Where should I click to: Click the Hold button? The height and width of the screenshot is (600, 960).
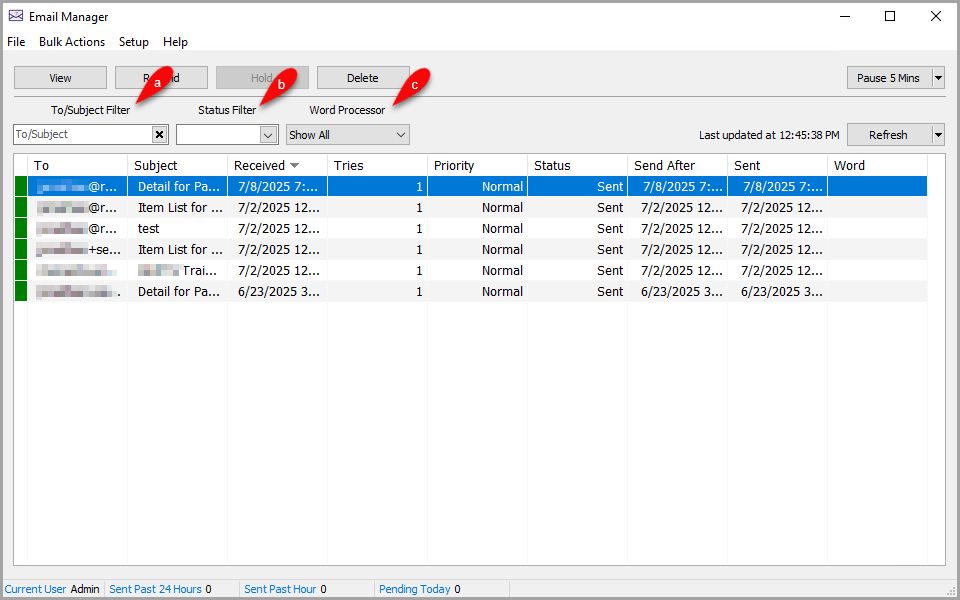262,78
